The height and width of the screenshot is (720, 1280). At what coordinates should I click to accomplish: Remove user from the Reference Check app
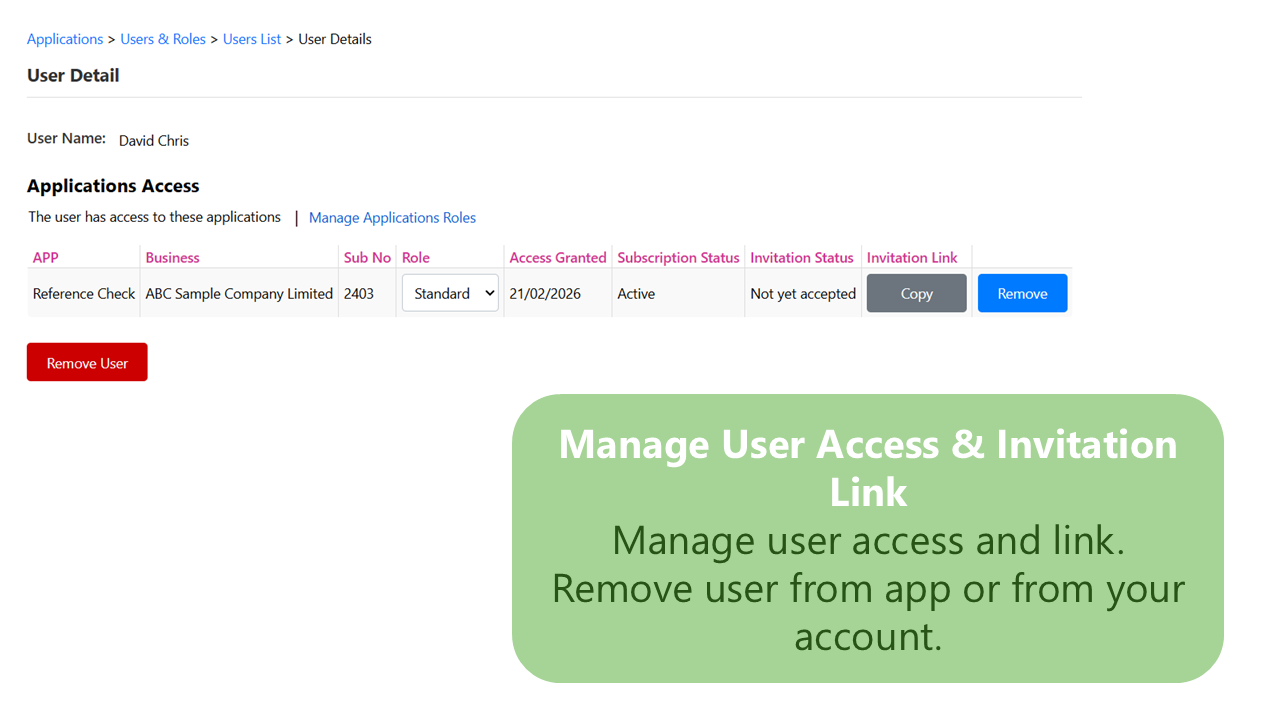pos(1022,293)
